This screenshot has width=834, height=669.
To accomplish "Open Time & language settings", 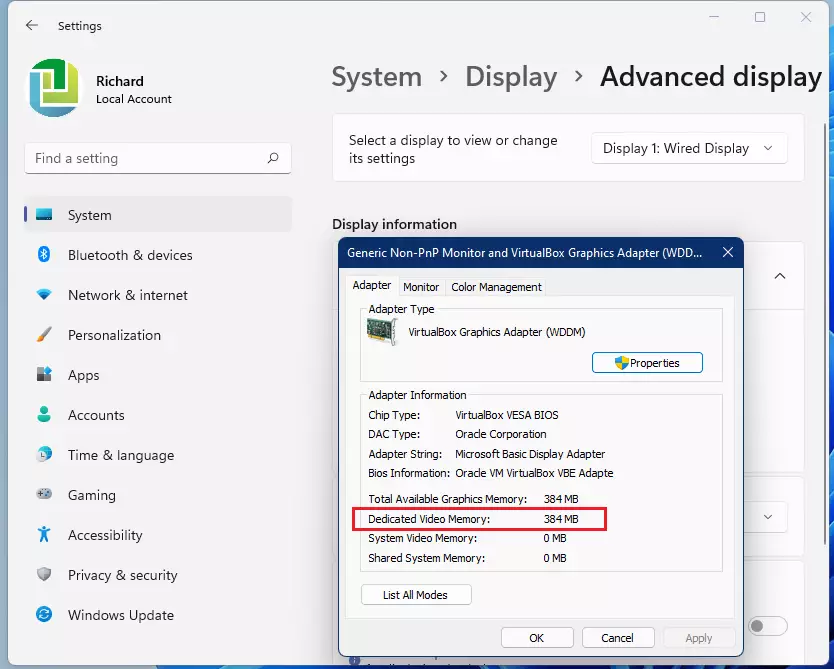I will [158, 455].
